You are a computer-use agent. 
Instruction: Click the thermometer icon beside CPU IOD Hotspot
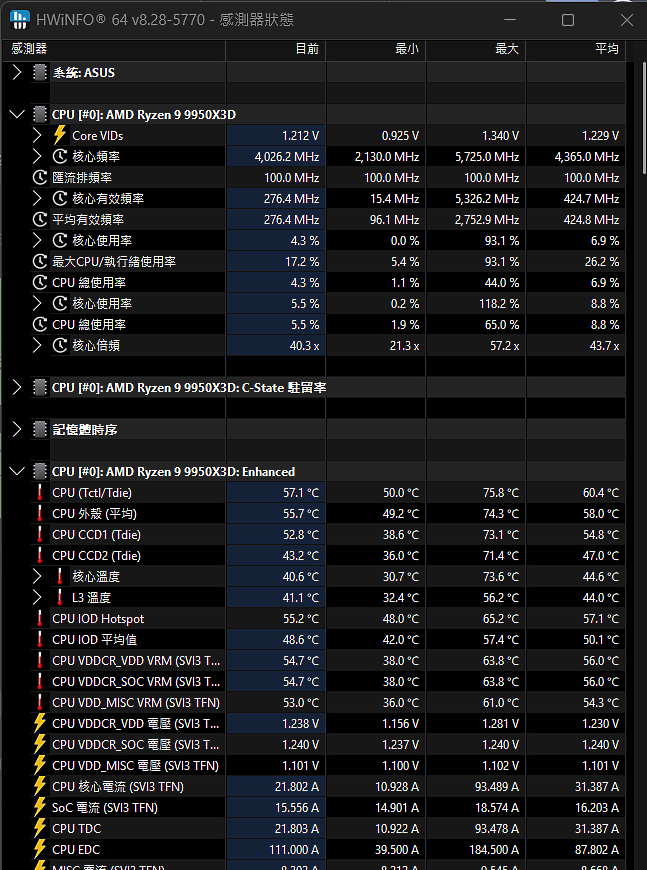pyautogui.click(x=39, y=619)
